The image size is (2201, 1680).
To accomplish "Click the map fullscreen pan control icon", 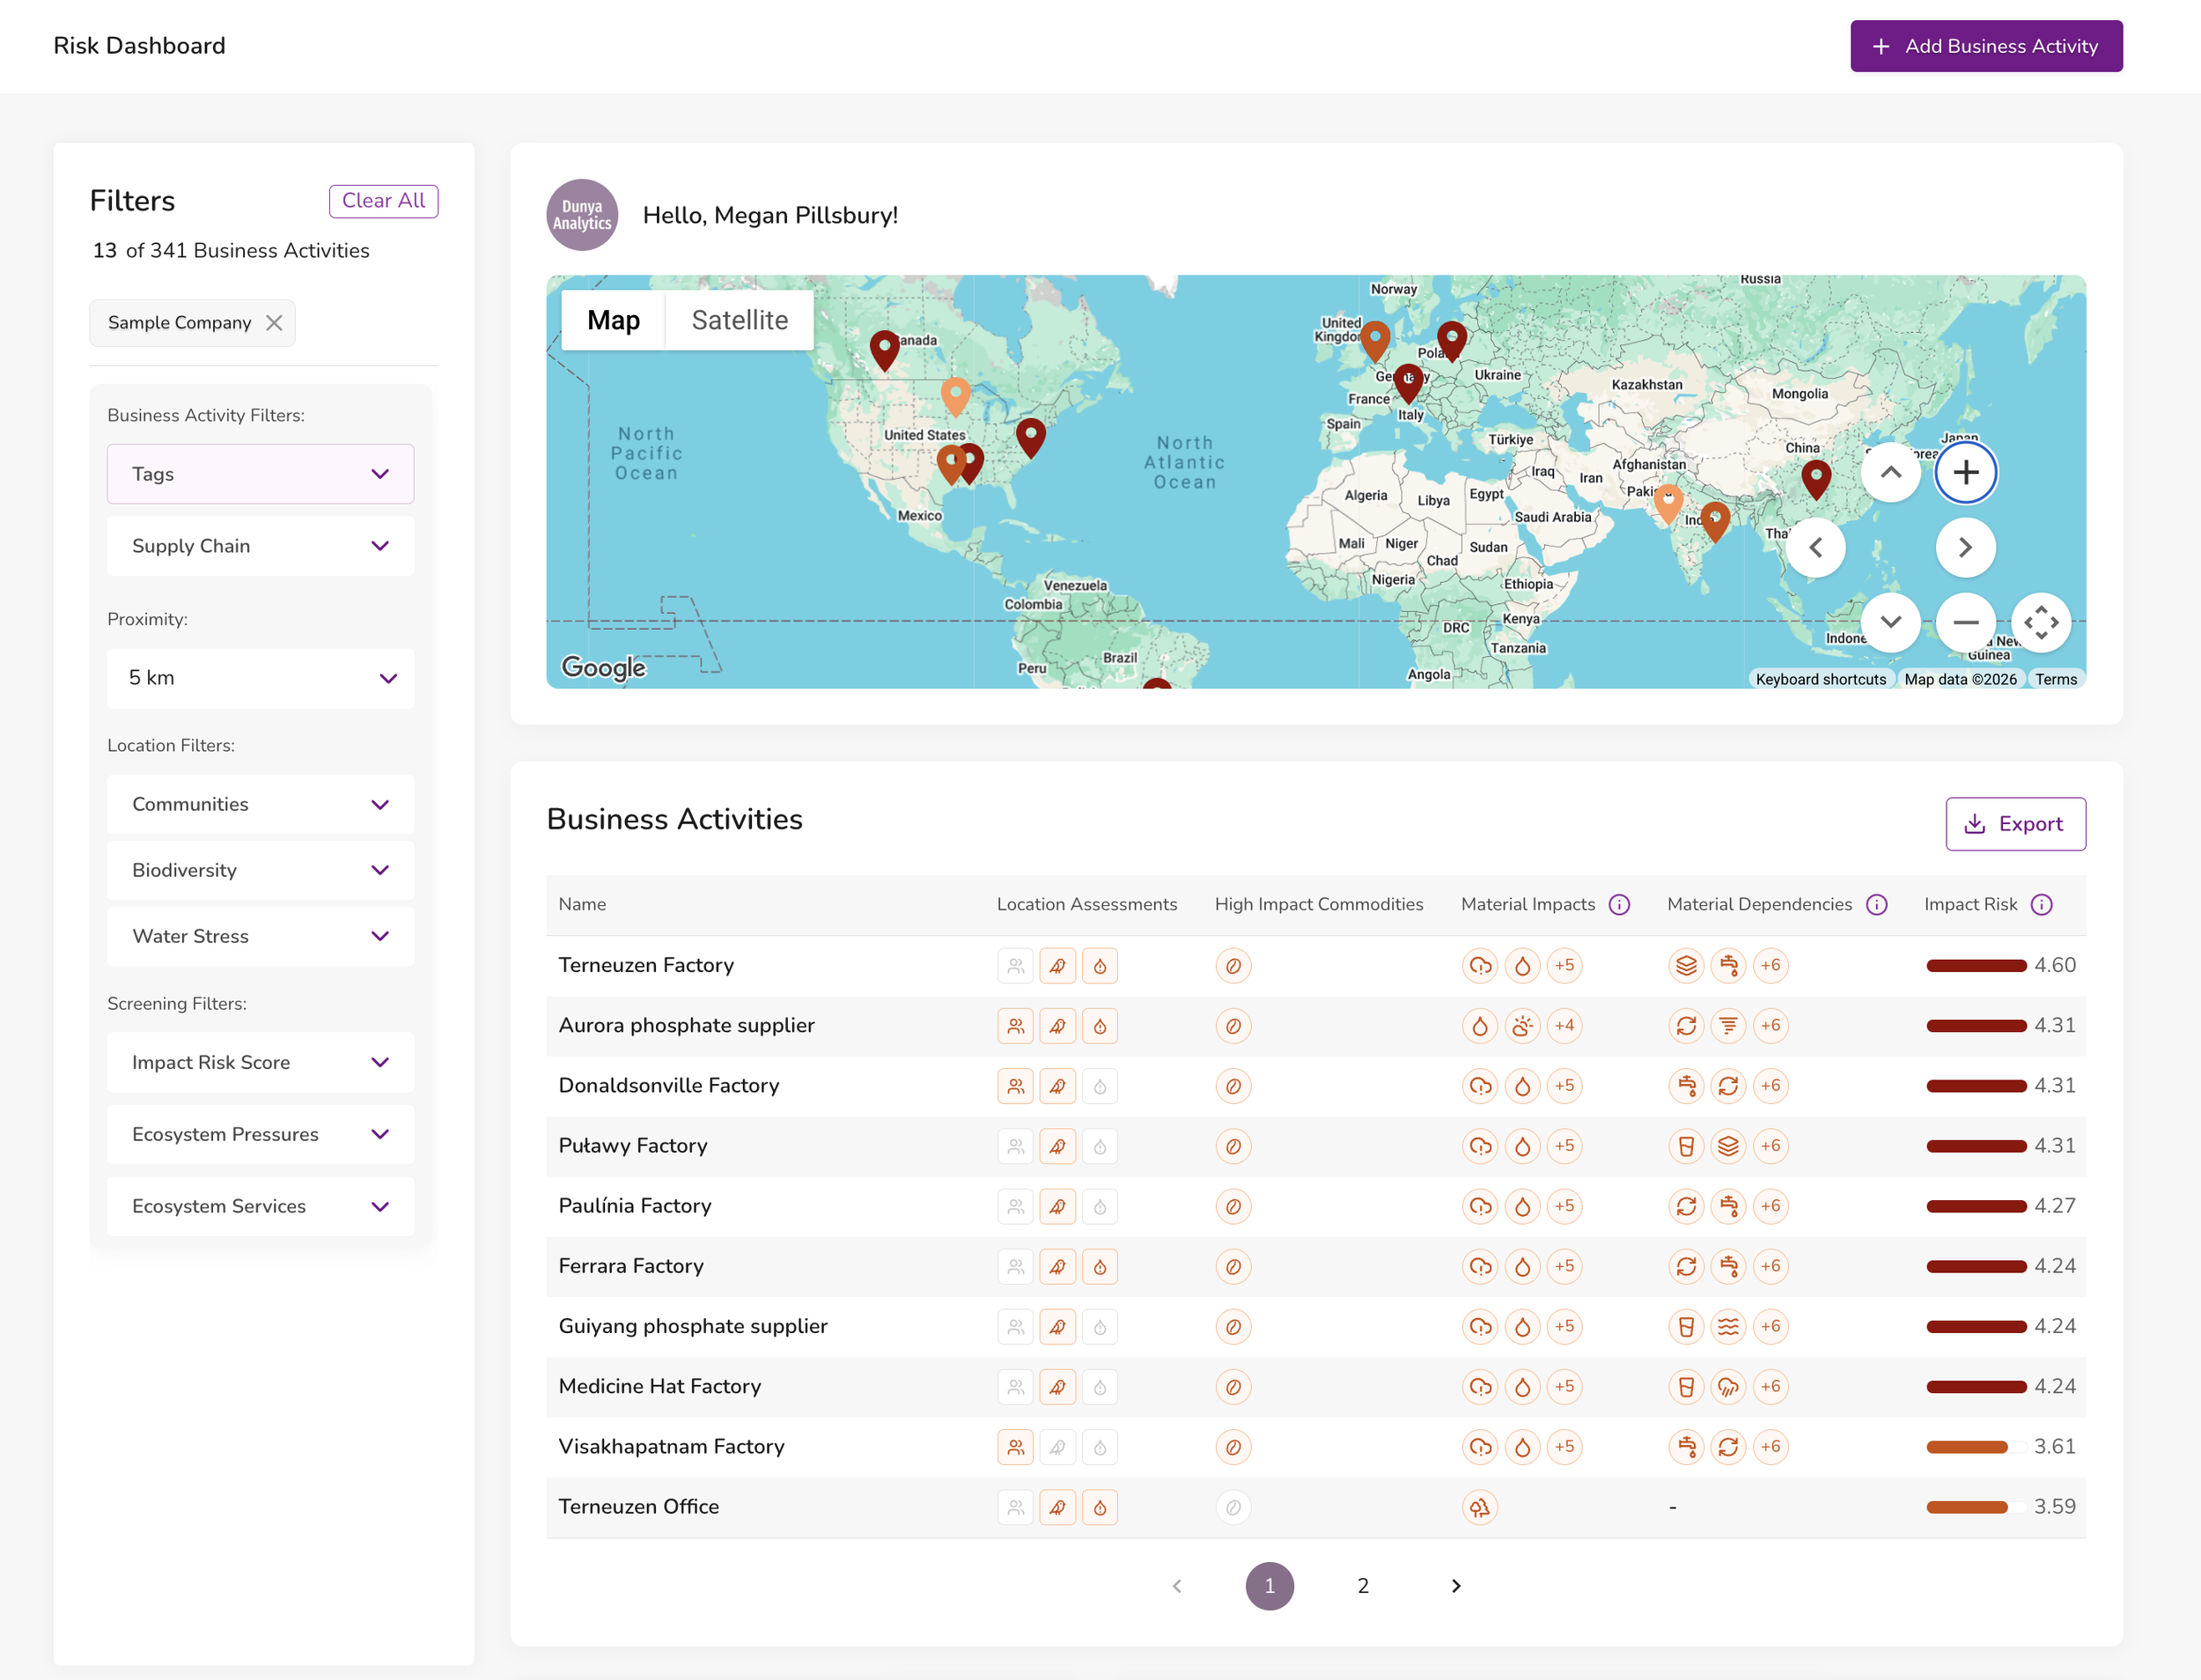I will (x=2041, y=622).
